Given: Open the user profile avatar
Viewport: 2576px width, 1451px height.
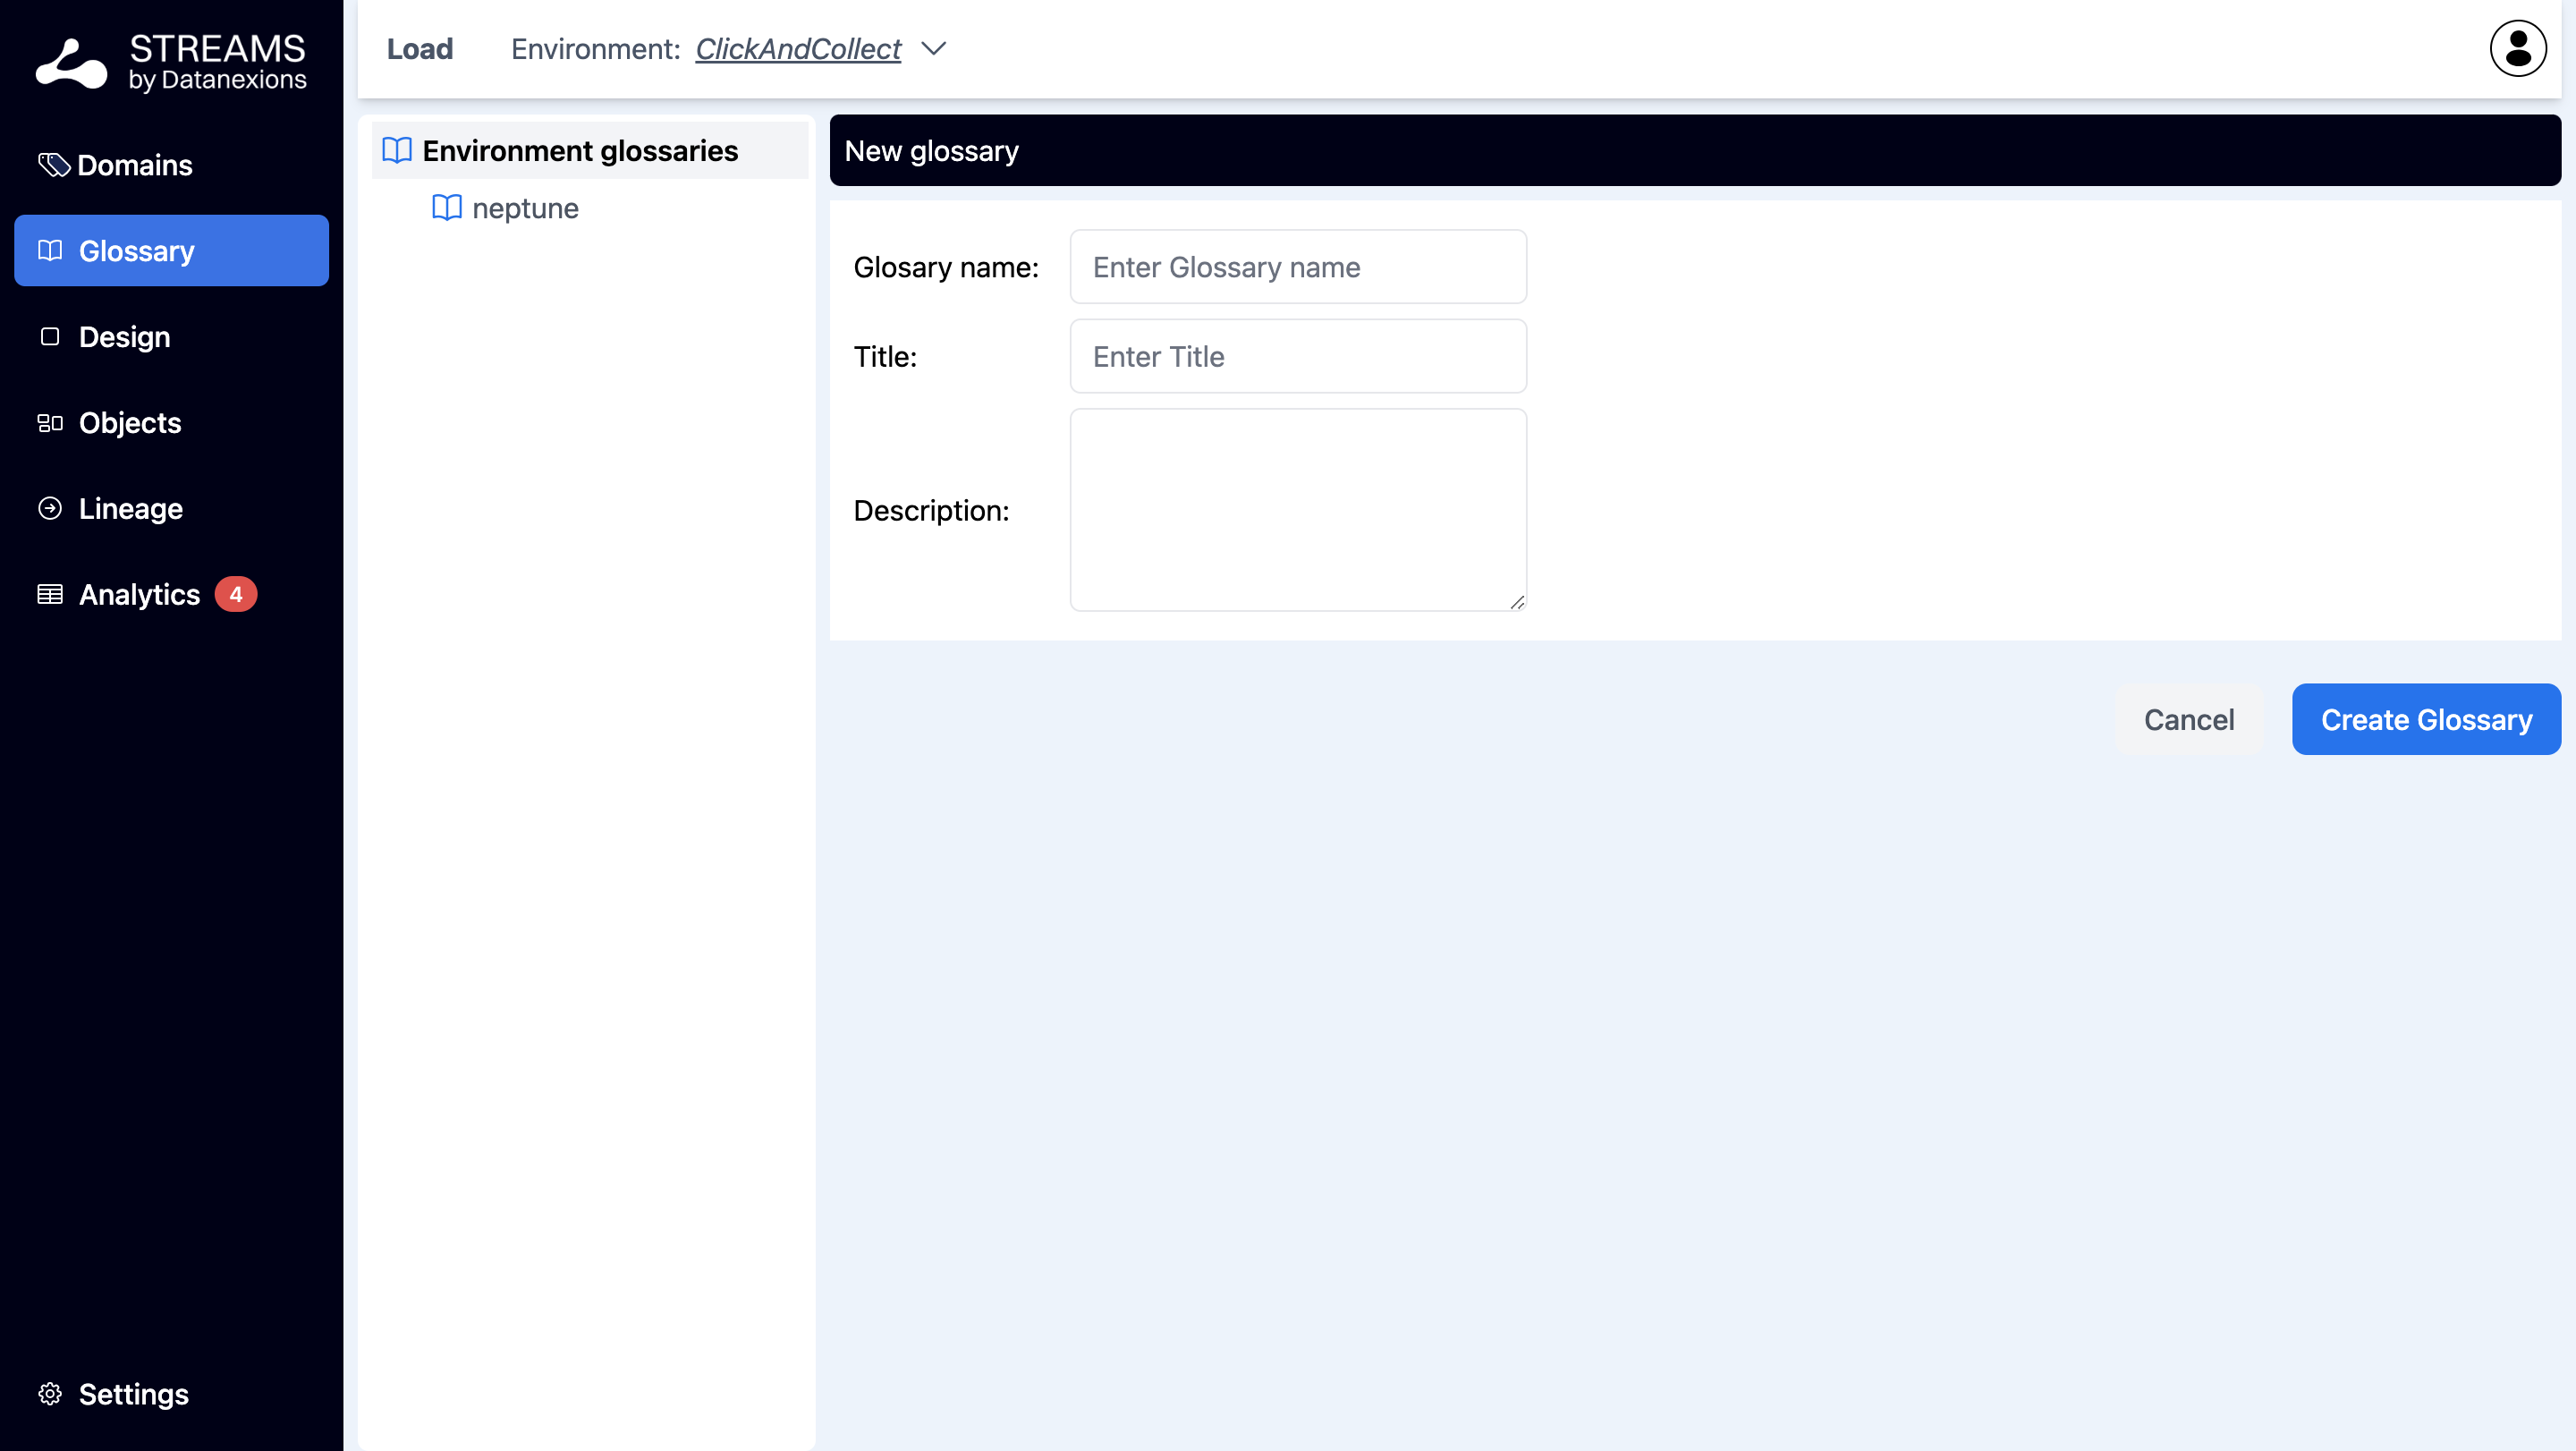Looking at the screenshot, I should tap(2517, 48).
